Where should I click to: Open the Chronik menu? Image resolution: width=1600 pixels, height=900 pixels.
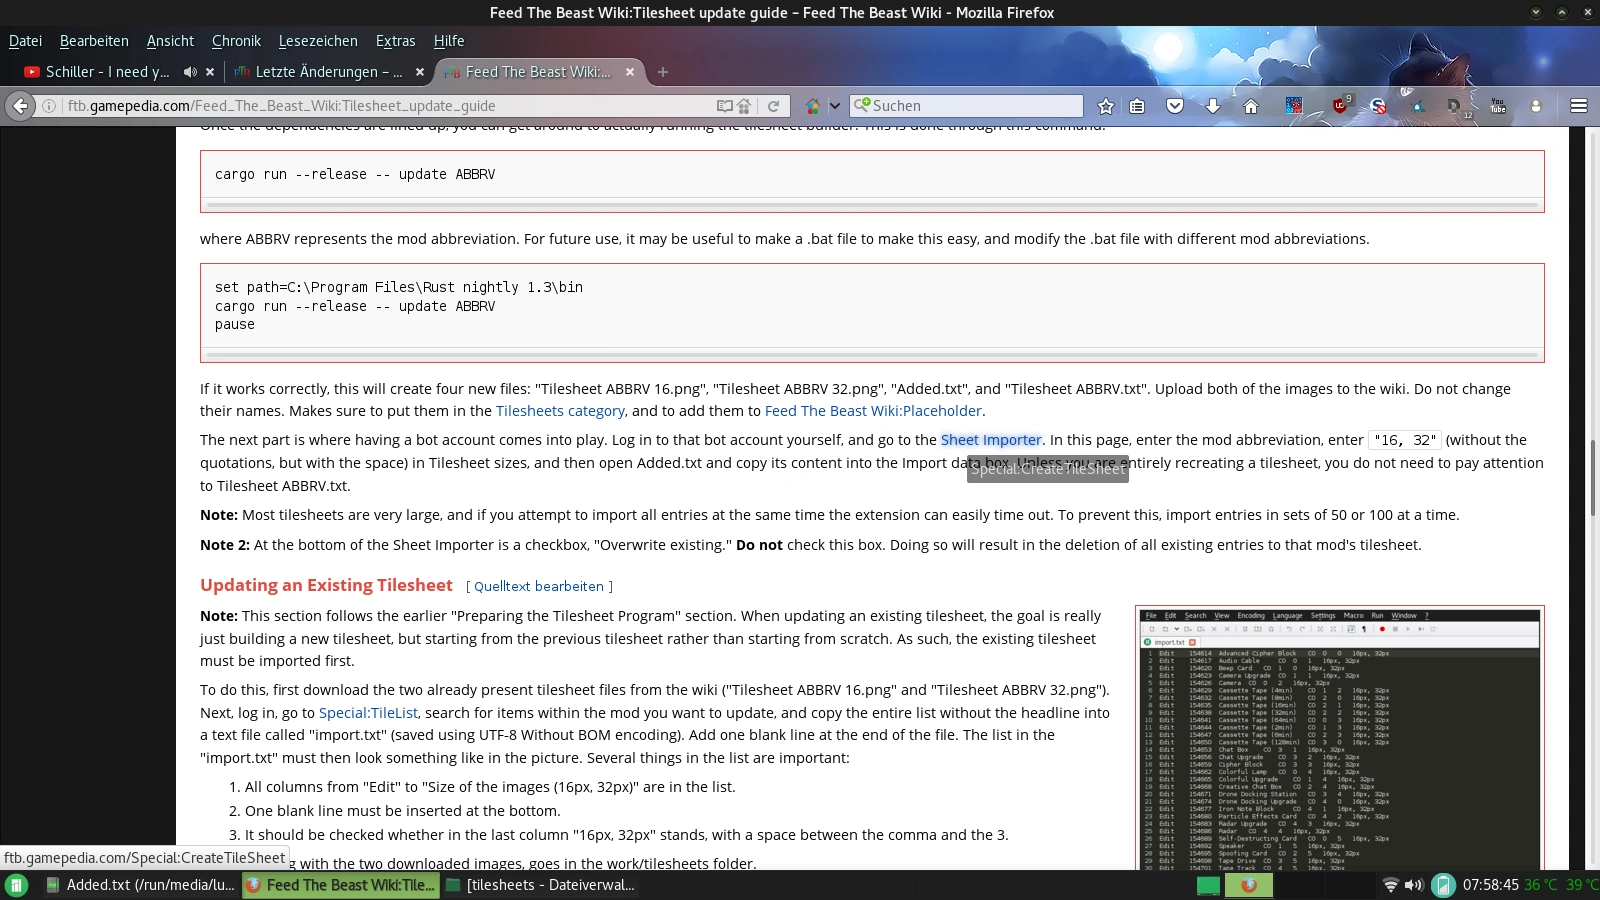point(236,41)
